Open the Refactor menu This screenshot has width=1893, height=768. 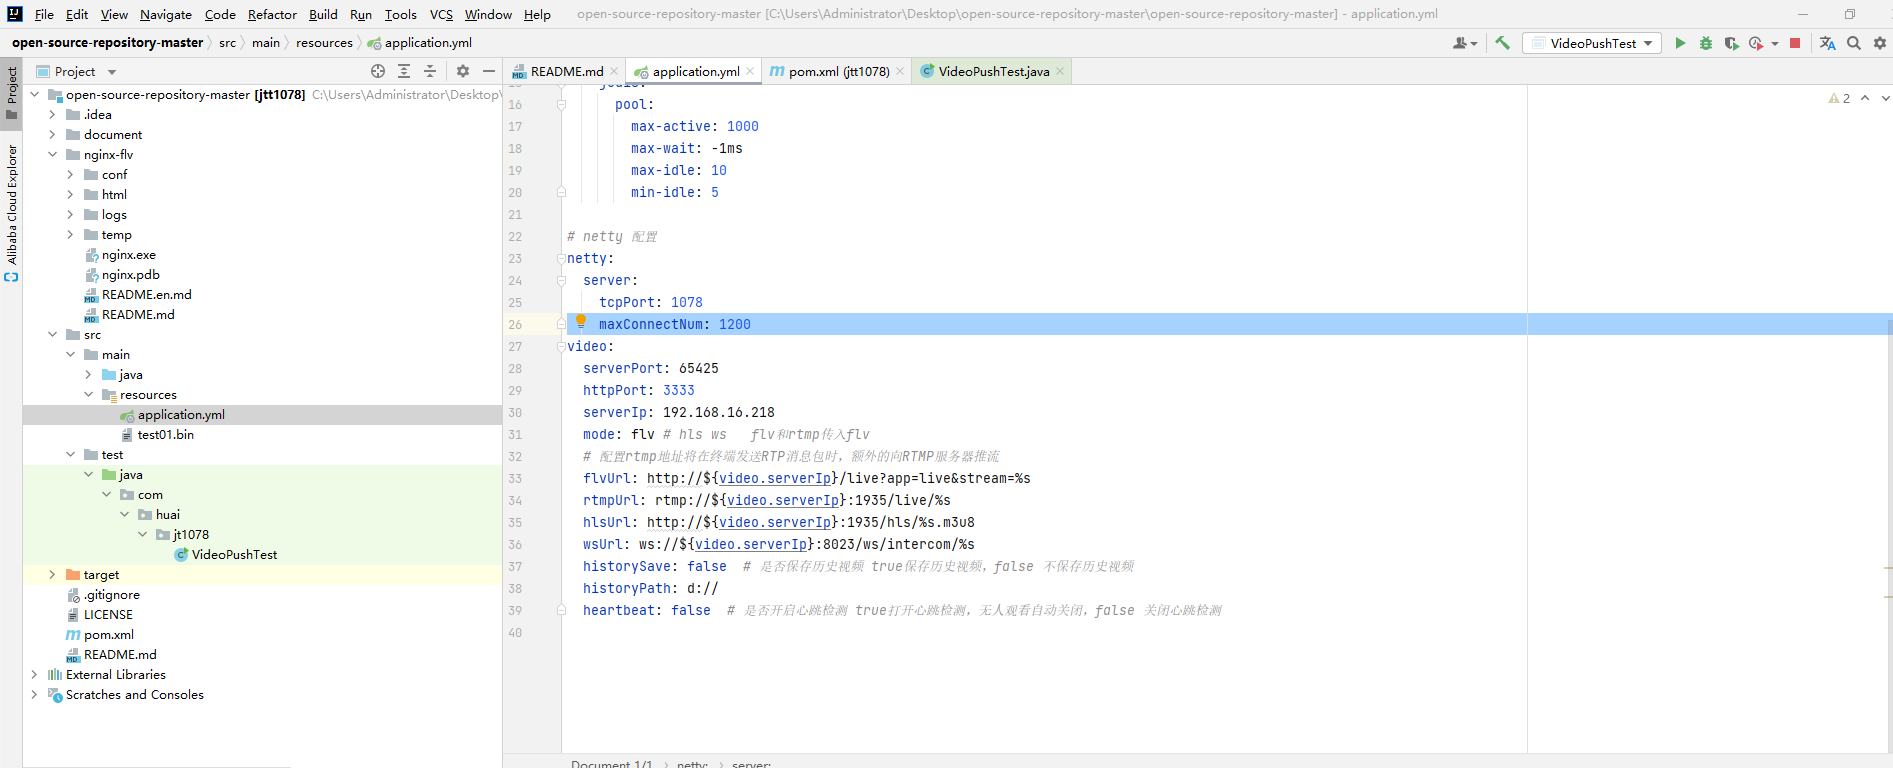point(272,14)
